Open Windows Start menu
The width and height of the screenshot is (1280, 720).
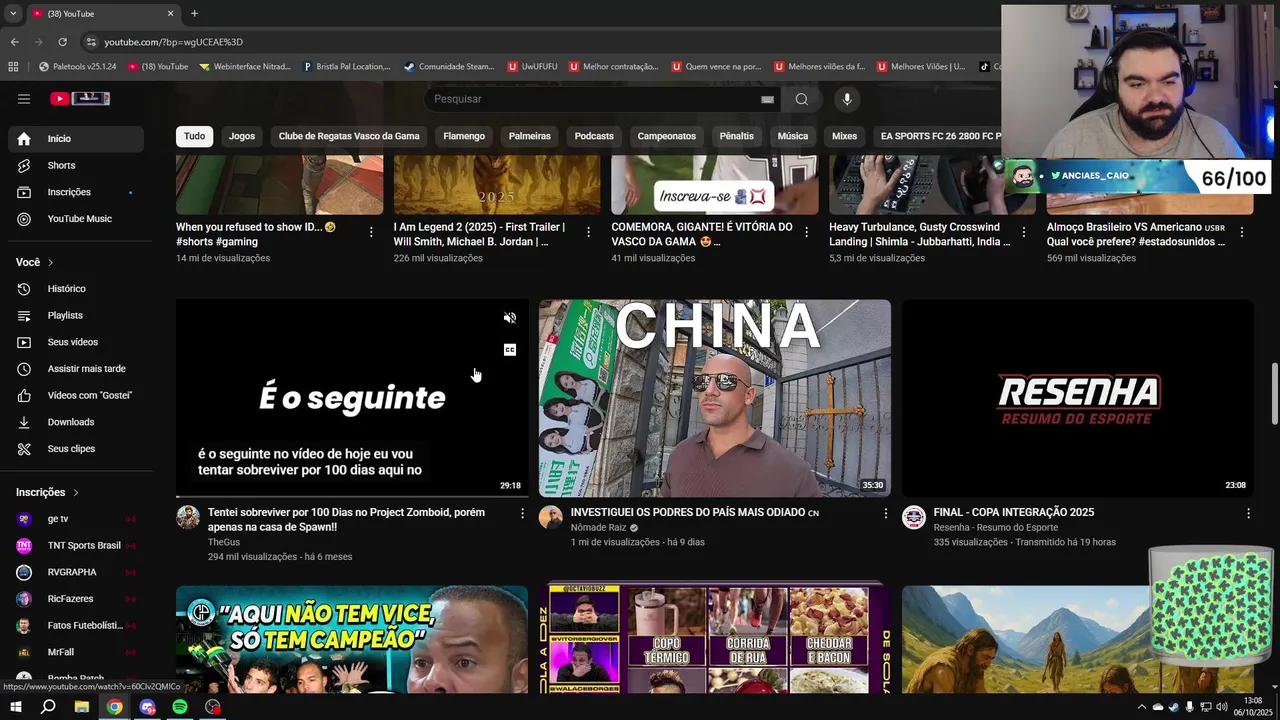pyautogui.click(x=16, y=707)
